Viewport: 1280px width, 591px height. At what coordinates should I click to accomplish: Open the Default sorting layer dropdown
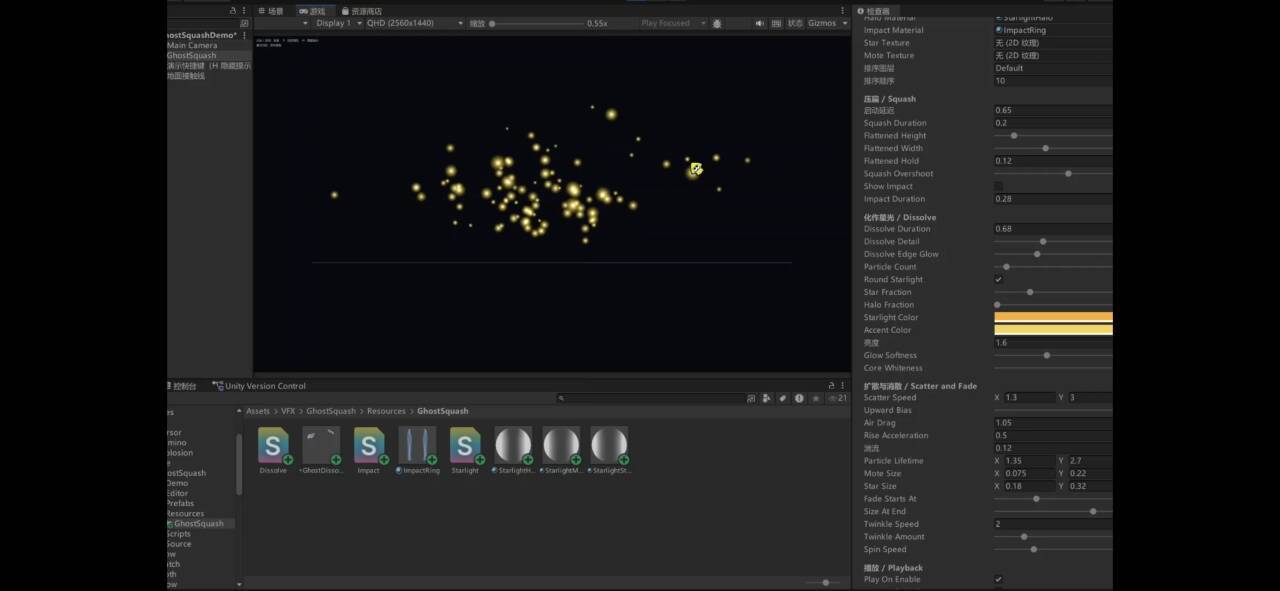pos(1053,68)
